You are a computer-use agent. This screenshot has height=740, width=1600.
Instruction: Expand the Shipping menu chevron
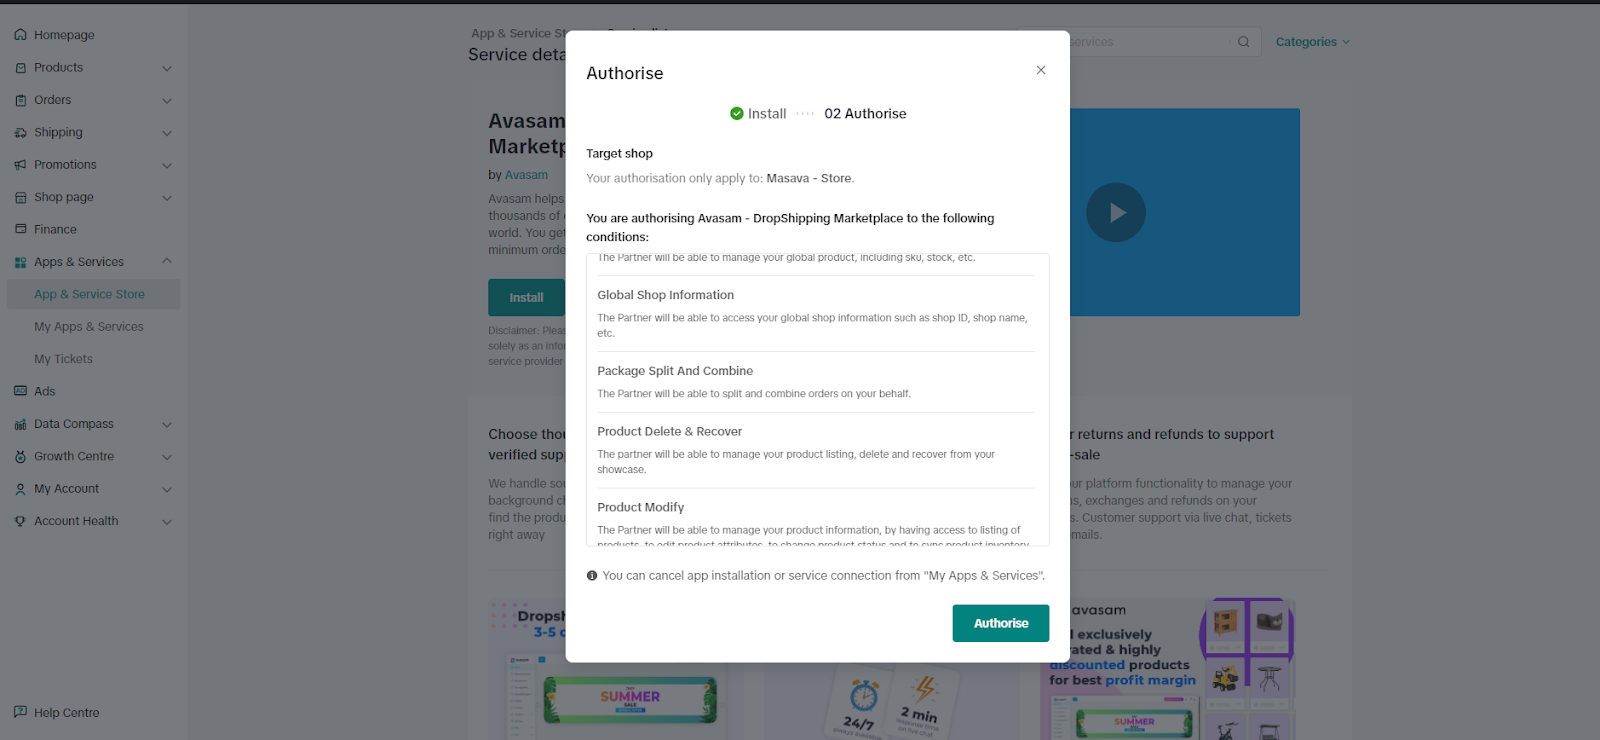(167, 133)
